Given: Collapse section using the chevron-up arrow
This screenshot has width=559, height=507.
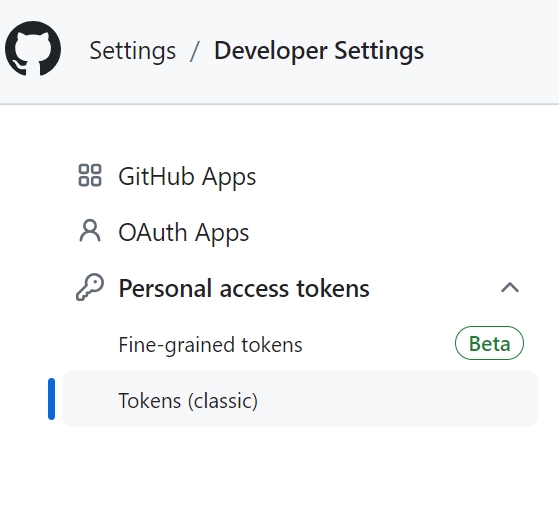Looking at the screenshot, I should click(x=510, y=287).
